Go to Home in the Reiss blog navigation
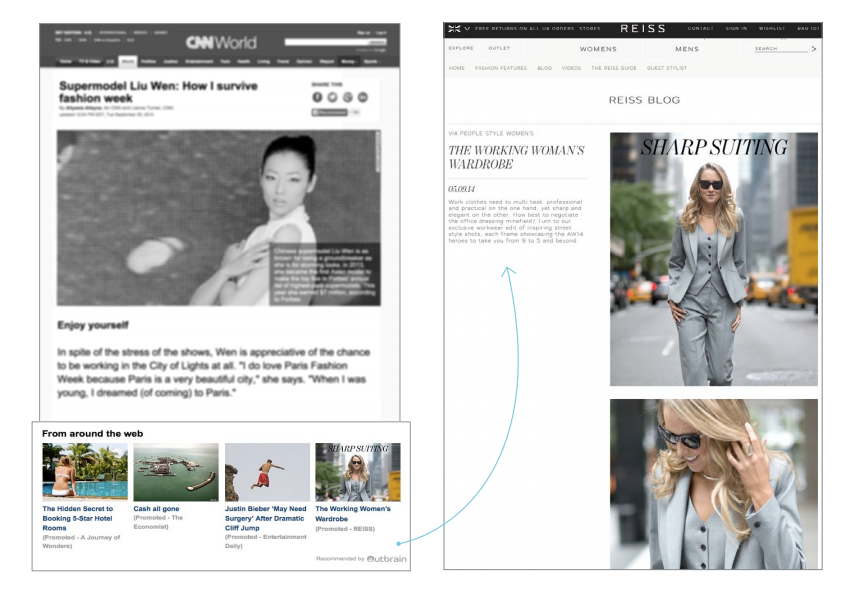The height and width of the screenshot is (598, 866). coord(457,68)
